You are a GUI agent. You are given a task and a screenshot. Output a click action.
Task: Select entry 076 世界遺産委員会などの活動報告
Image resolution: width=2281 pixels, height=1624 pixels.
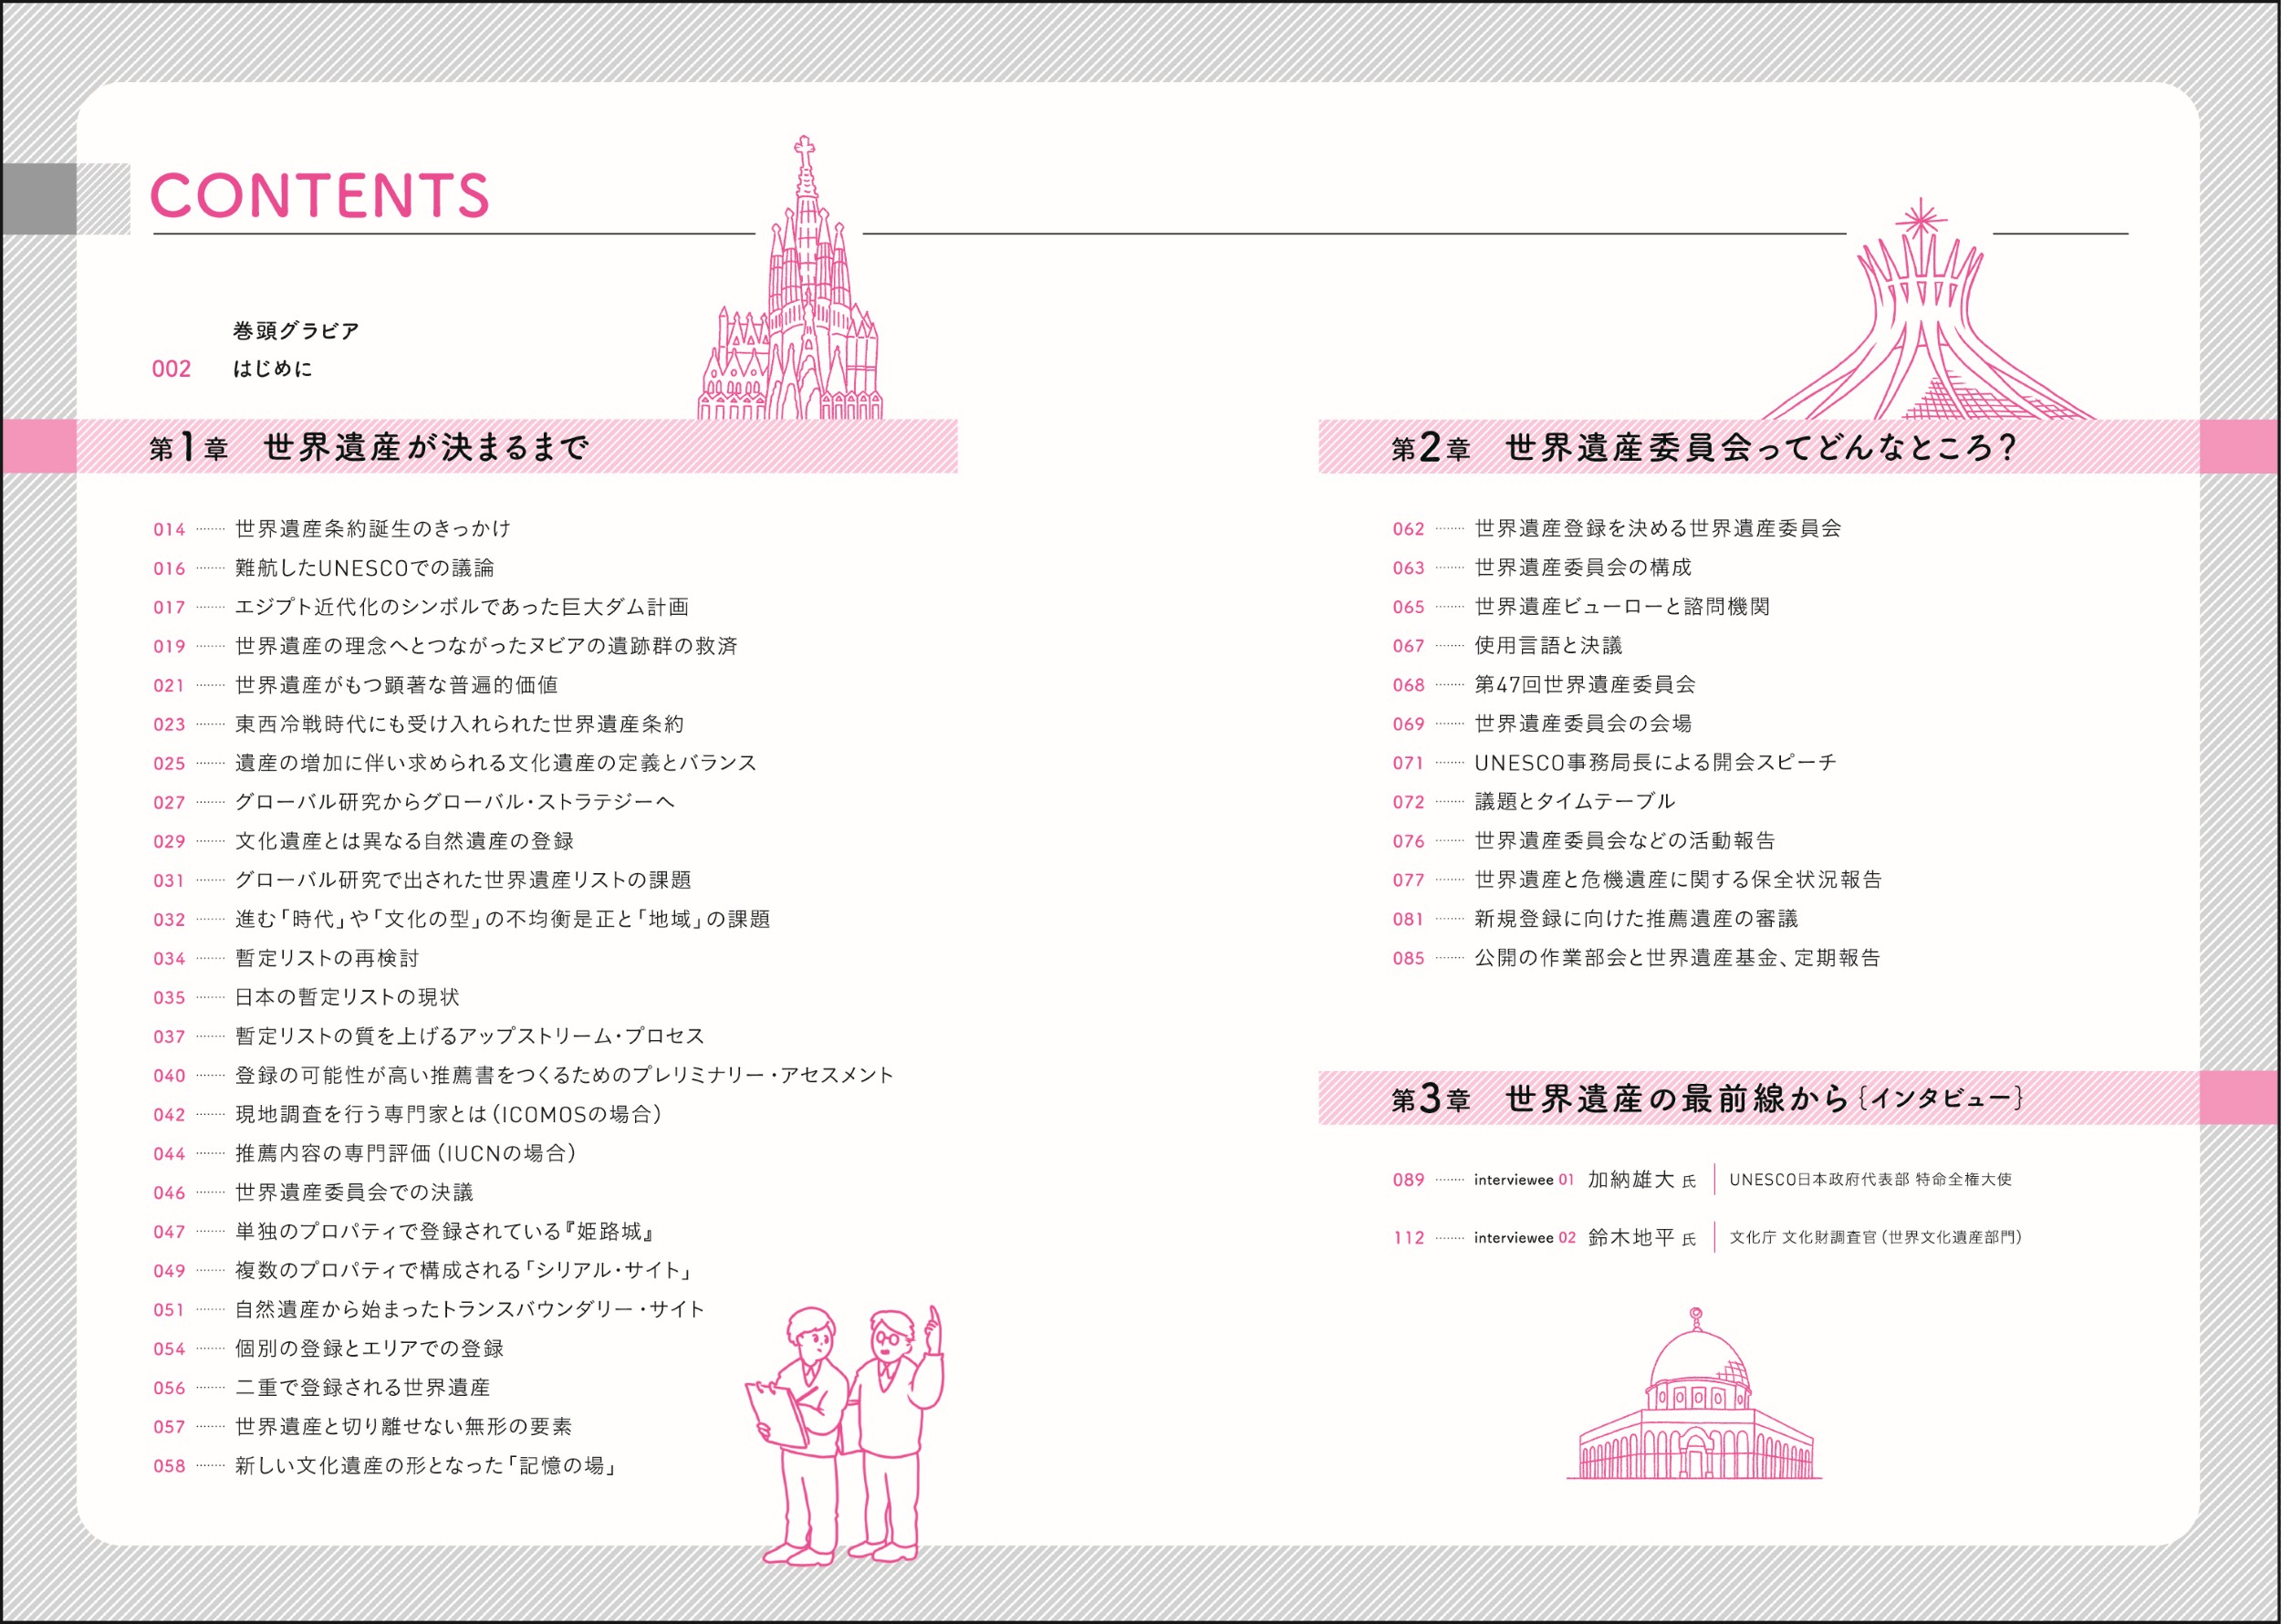(x=1585, y=840)
